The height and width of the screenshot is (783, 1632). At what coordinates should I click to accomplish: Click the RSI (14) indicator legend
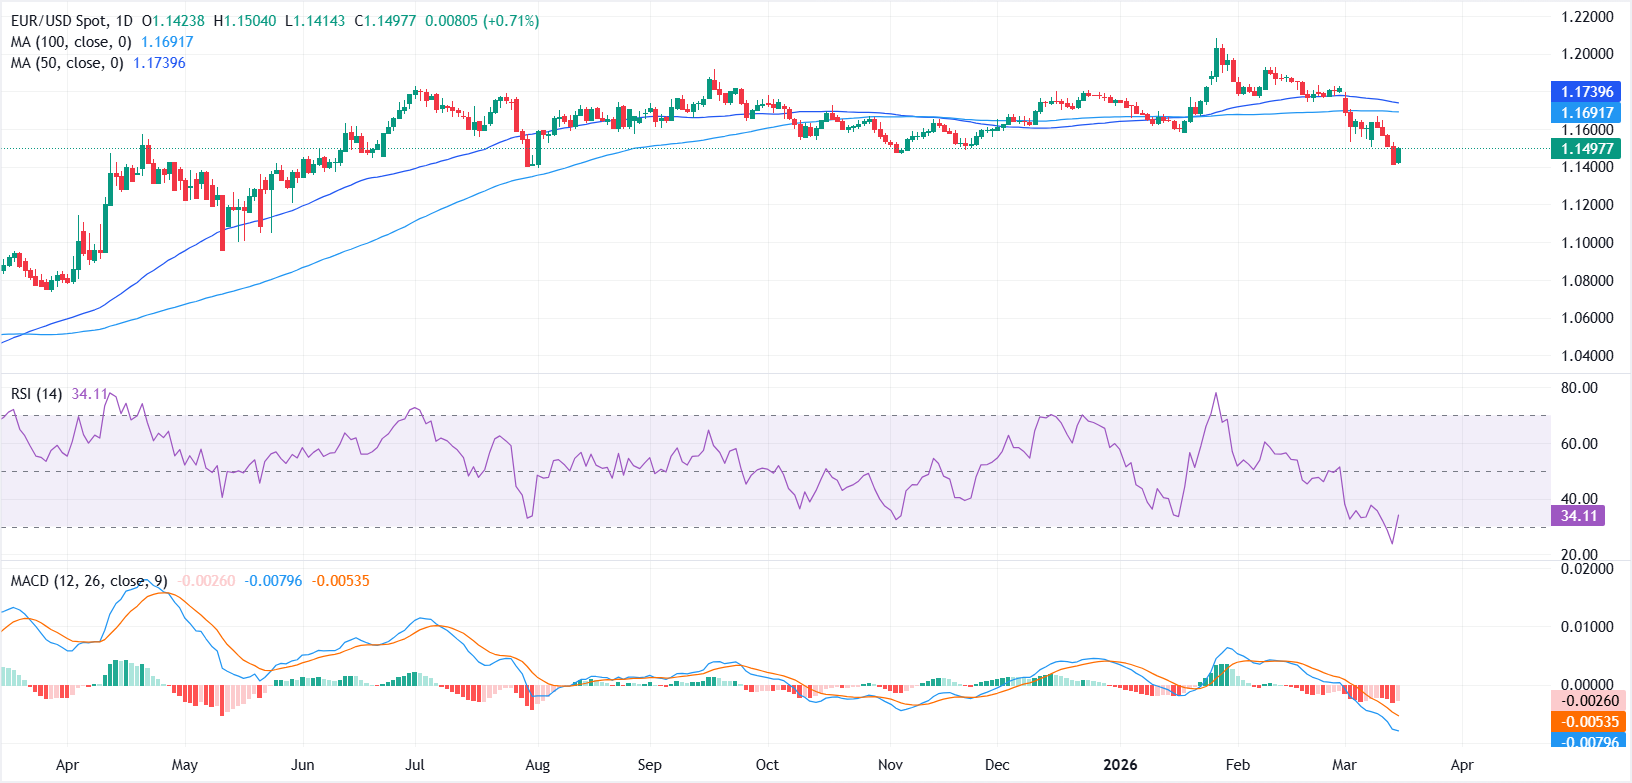click(36, 394)
